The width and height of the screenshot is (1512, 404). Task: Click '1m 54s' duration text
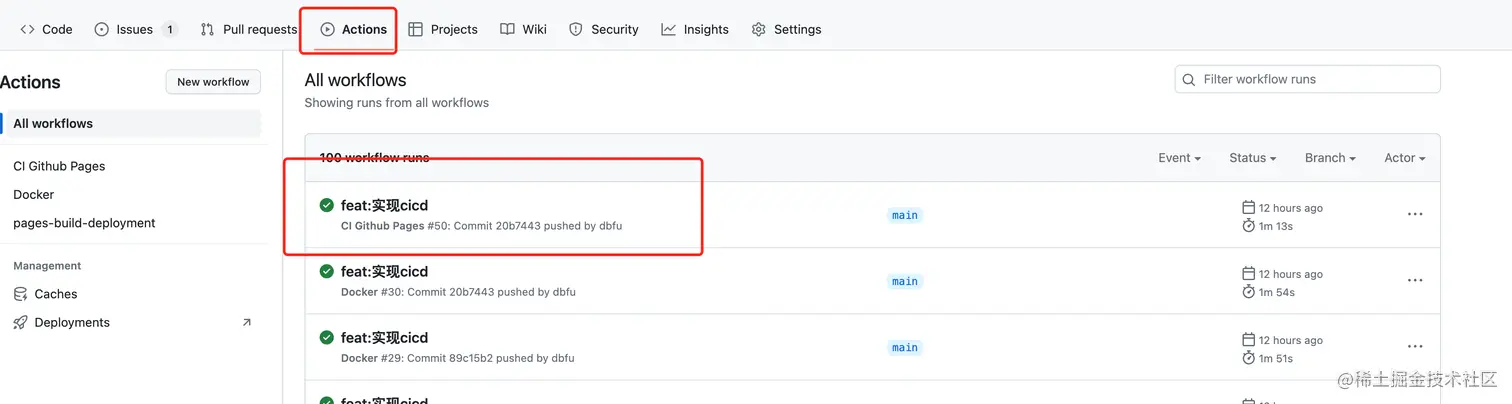1277,292
